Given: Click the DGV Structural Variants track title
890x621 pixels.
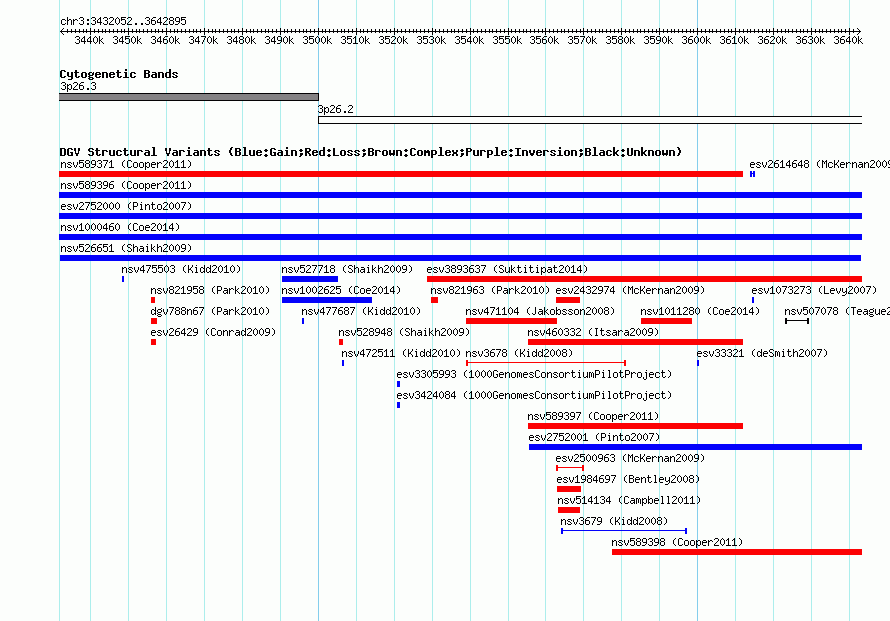Looking at the screenshot, I should point(371,152).
